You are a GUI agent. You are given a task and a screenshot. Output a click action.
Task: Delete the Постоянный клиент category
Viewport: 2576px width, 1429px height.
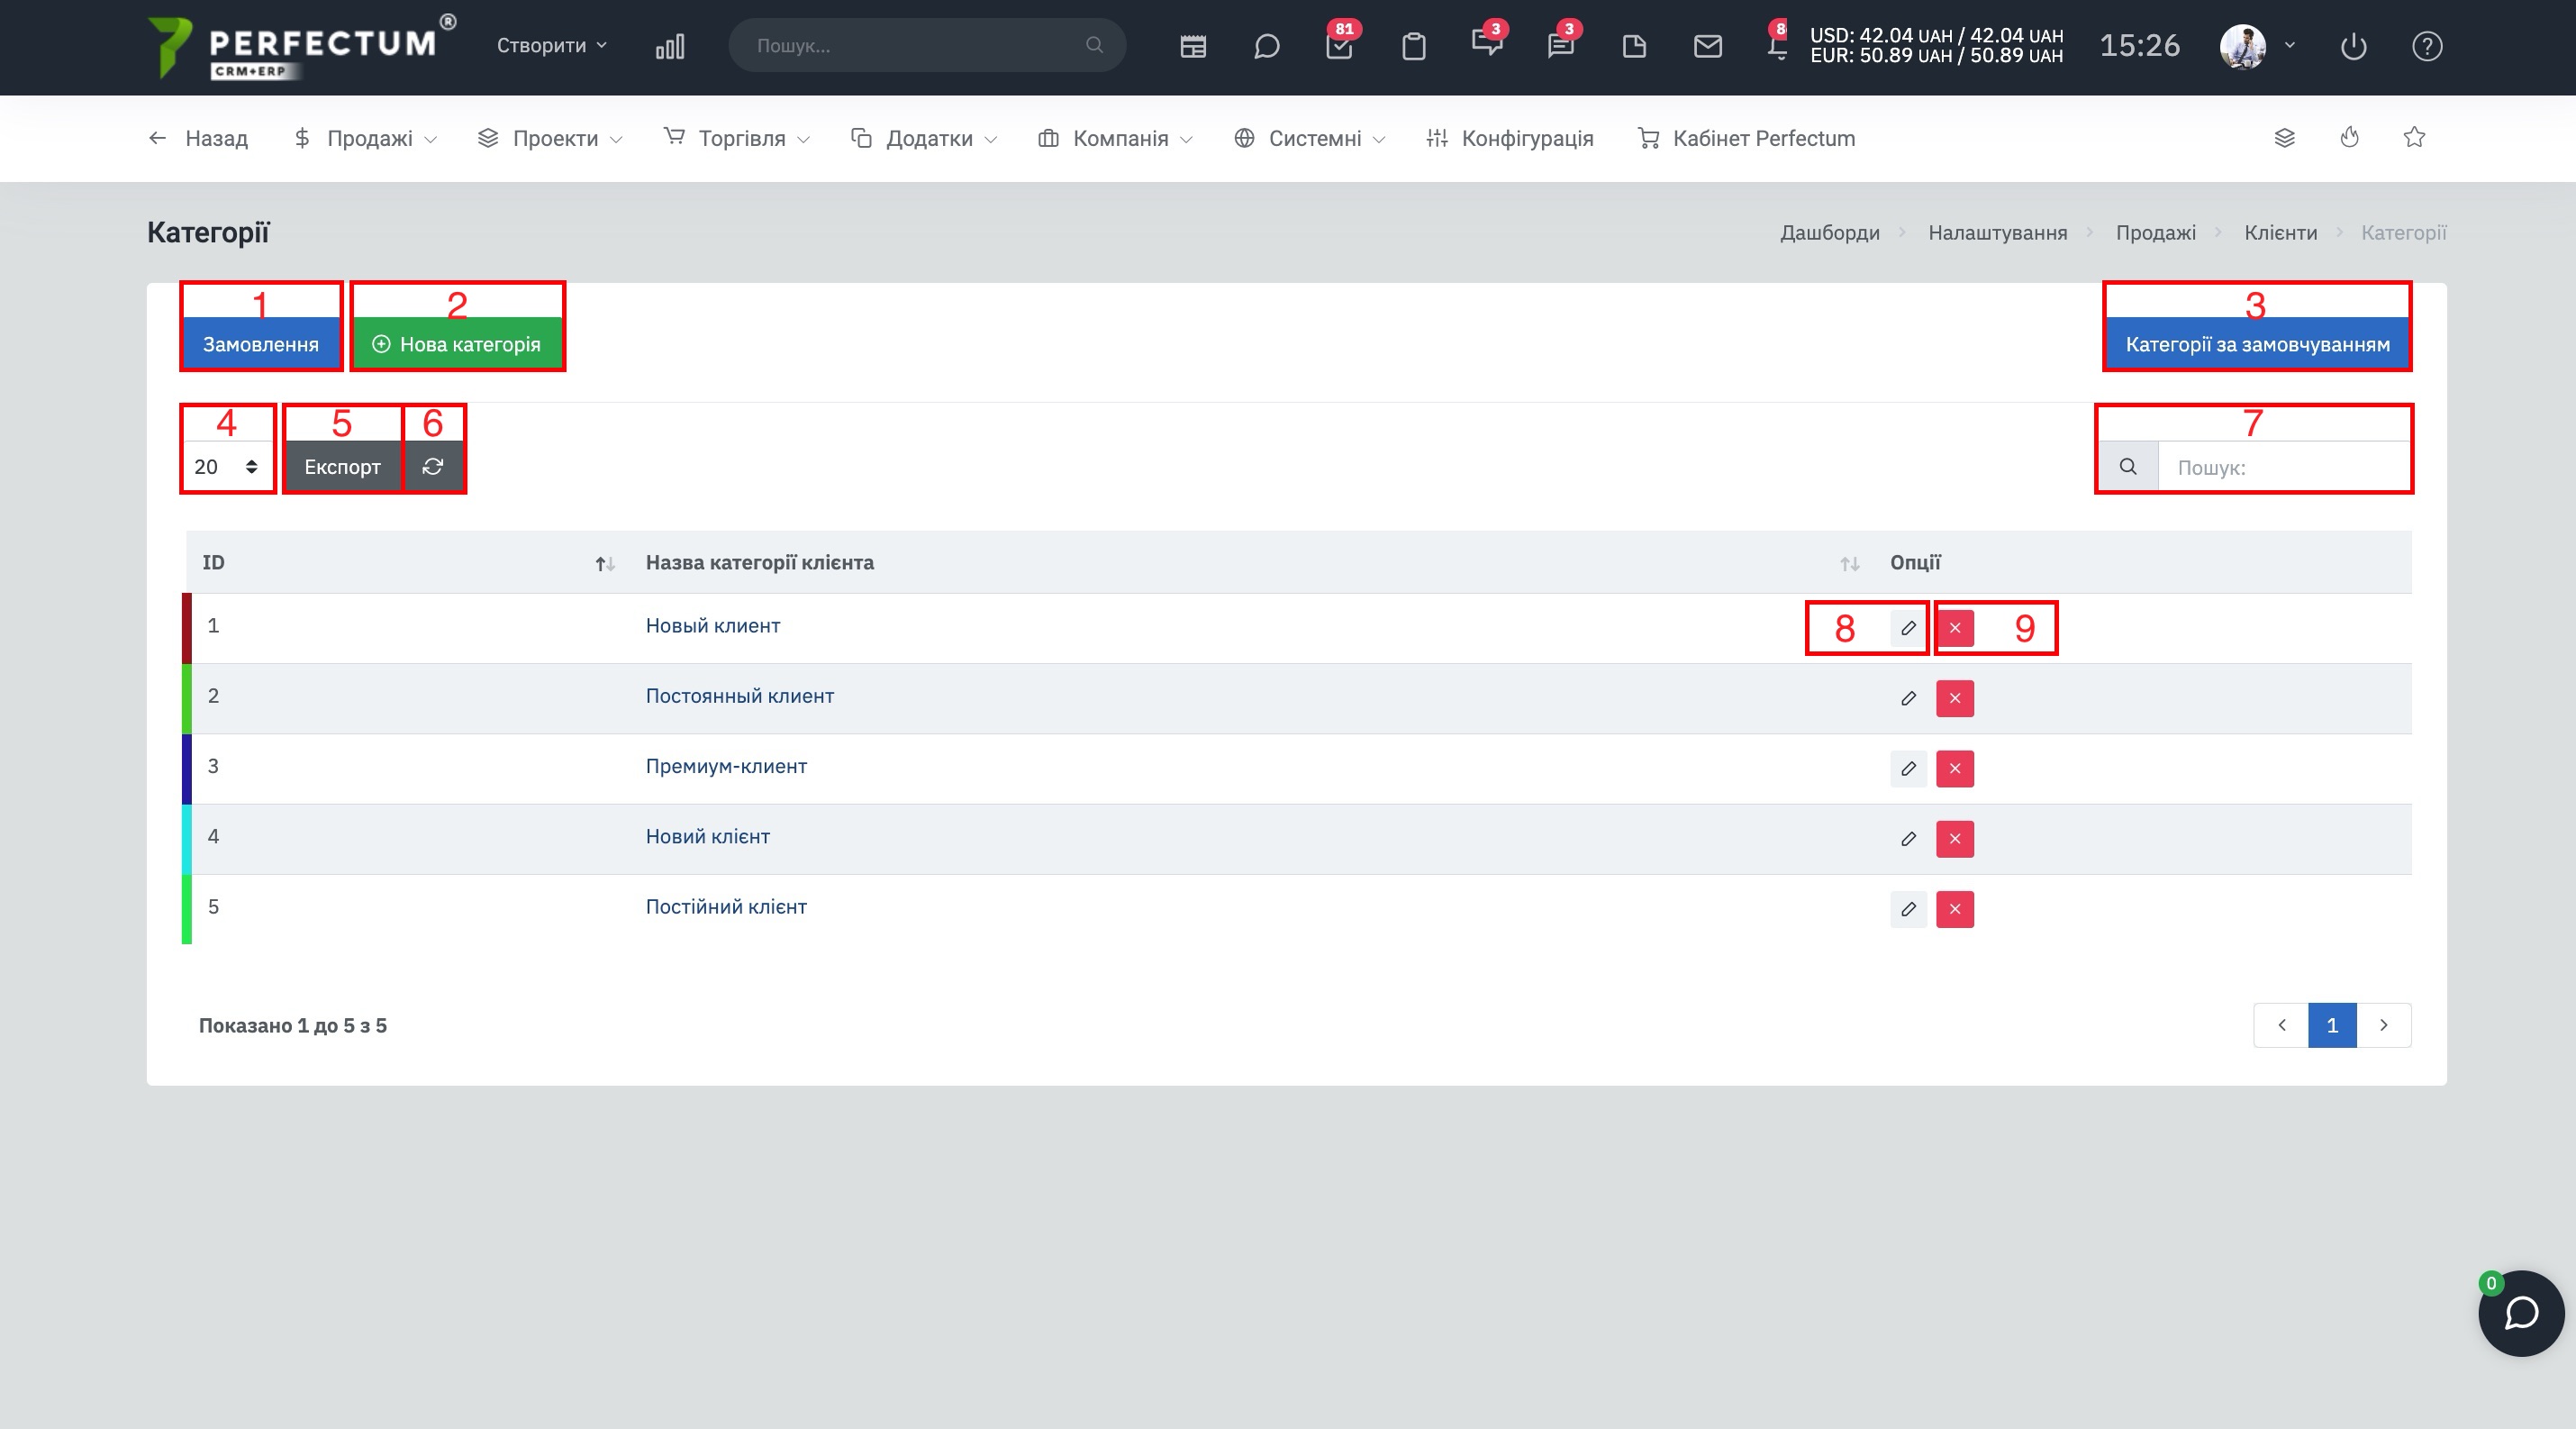pyautogui.click(x=1955, y=698)
